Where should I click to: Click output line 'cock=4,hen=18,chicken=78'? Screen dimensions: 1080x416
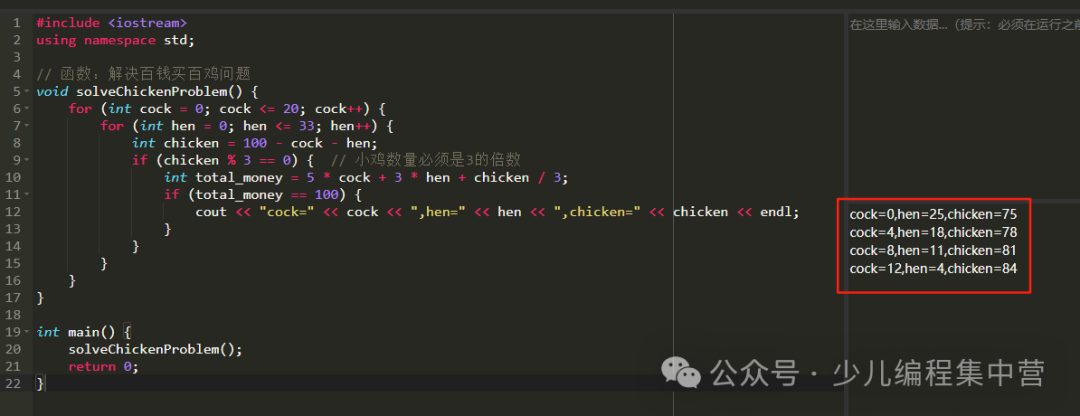coord(933,232)
